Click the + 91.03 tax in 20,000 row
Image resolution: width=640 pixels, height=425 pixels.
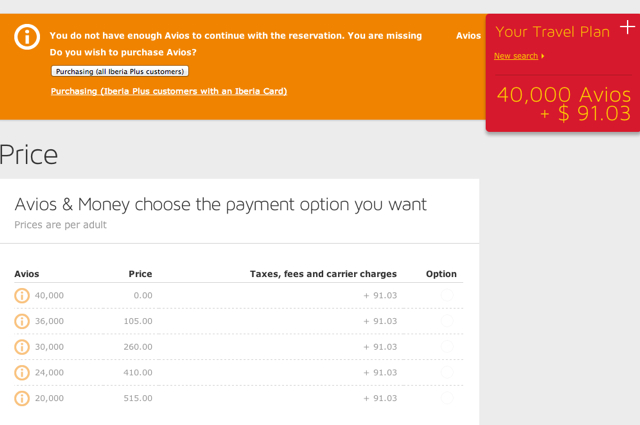point(380,398)
